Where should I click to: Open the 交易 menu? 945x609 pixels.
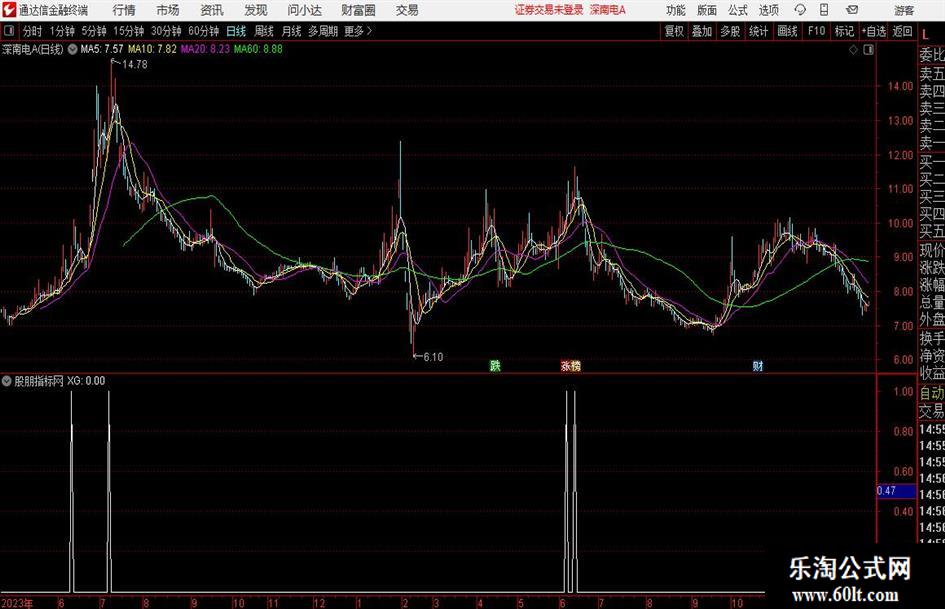[x=407, y=10]
